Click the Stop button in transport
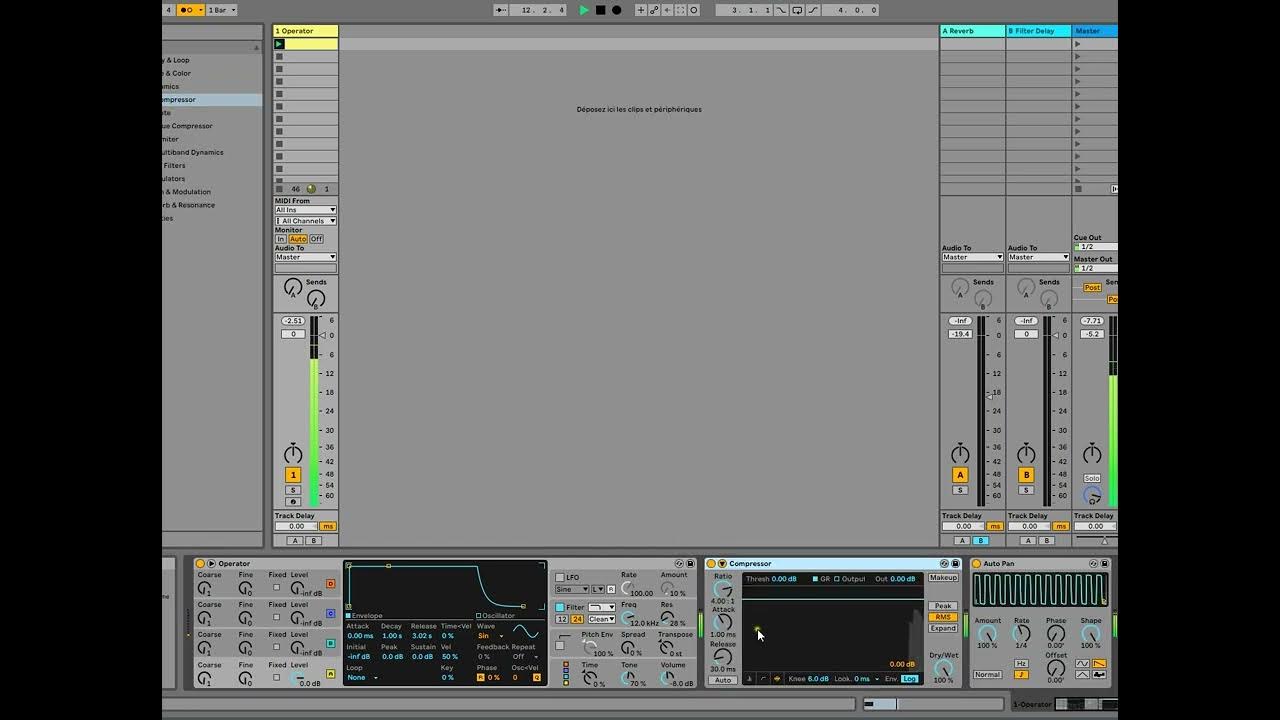The height and width of the screenshot is (720, 1280). tap(600, 10)
